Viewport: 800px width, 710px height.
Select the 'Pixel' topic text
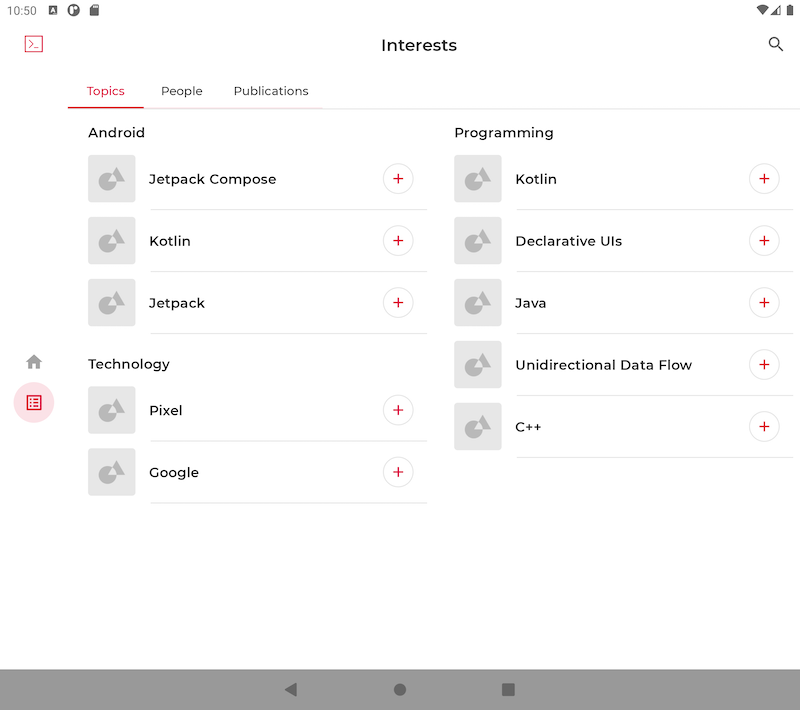tap(166, 411)
